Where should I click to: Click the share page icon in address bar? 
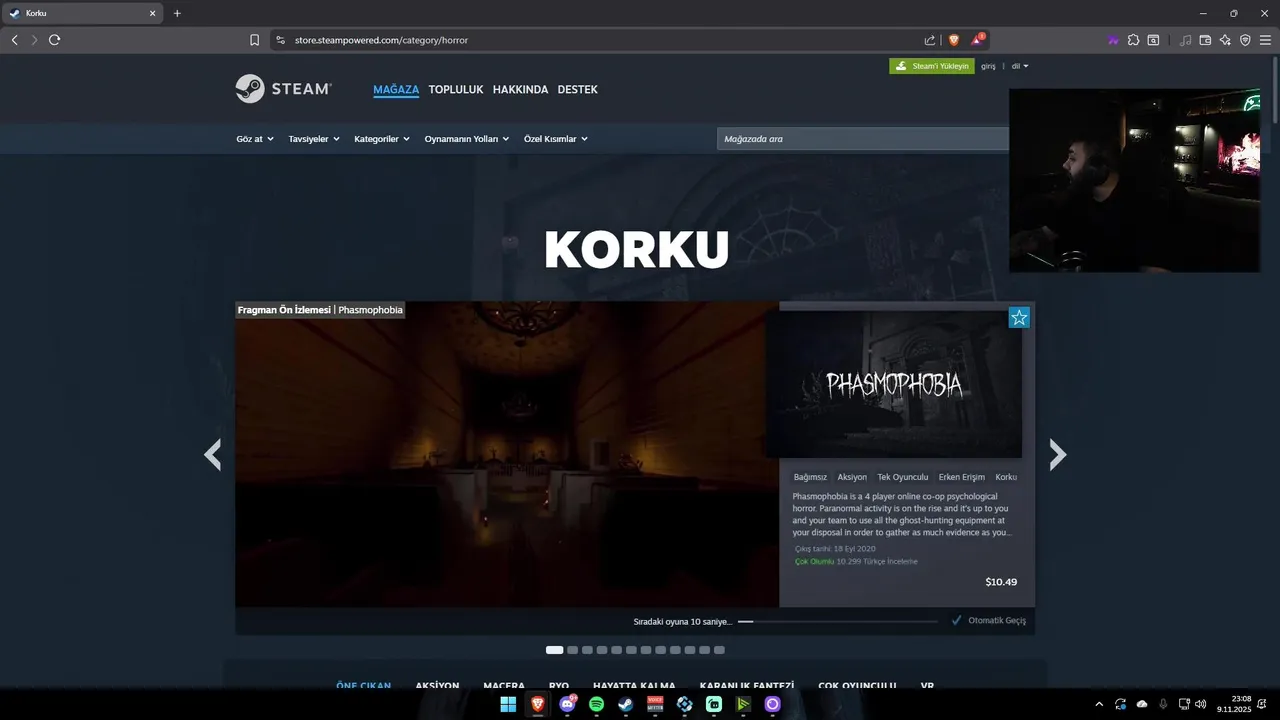click(930, 40)
